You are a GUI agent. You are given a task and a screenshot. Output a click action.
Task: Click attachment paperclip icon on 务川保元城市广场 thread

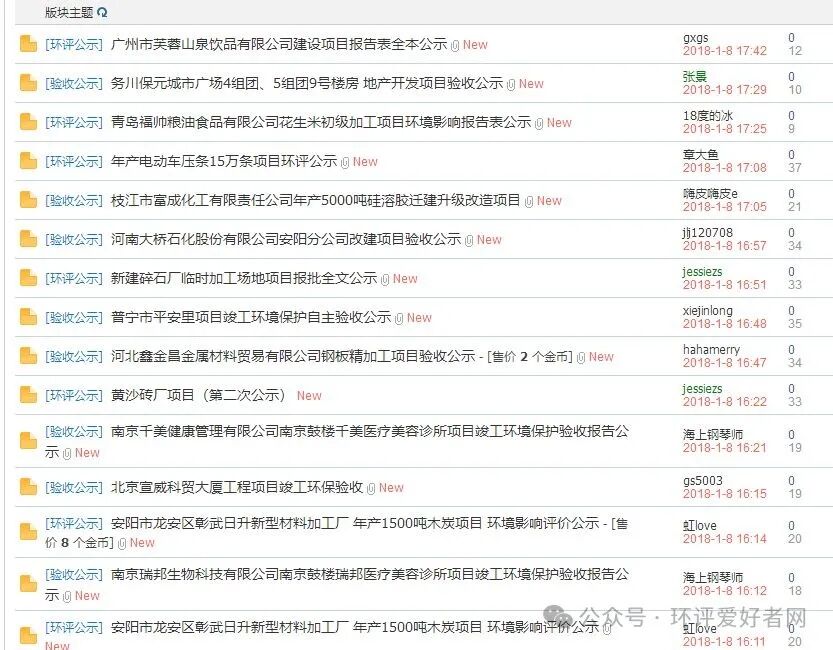511,85
